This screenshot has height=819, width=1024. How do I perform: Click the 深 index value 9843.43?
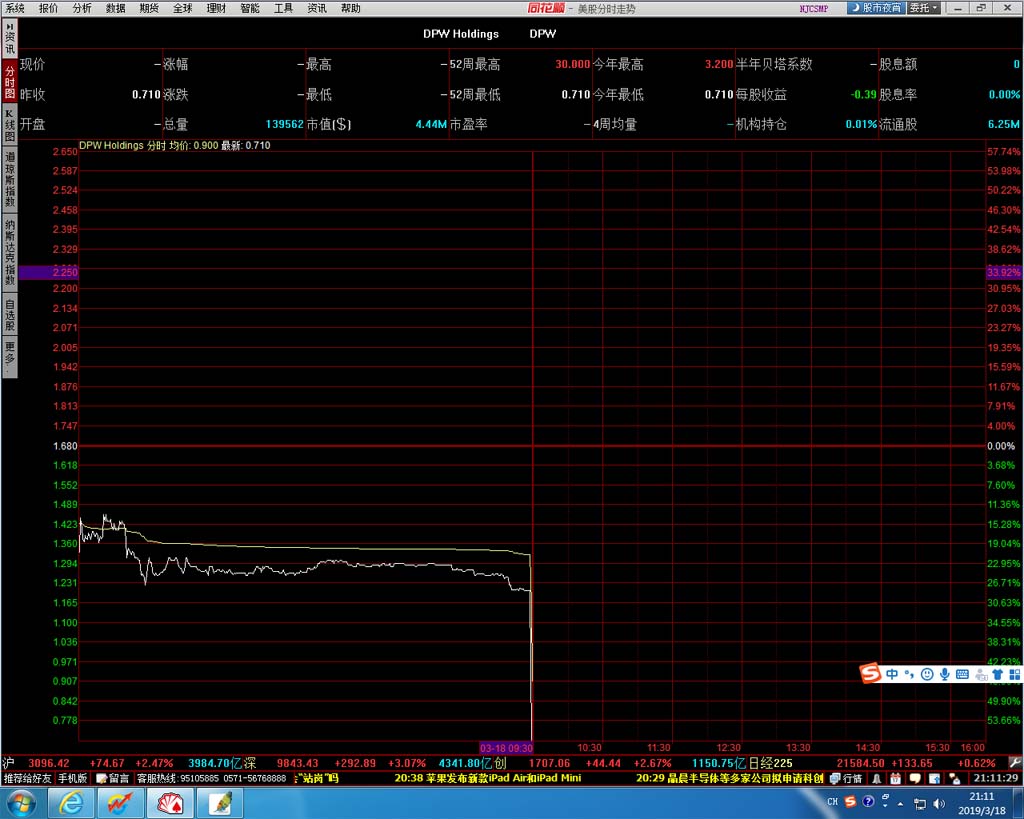pos(298,763)
